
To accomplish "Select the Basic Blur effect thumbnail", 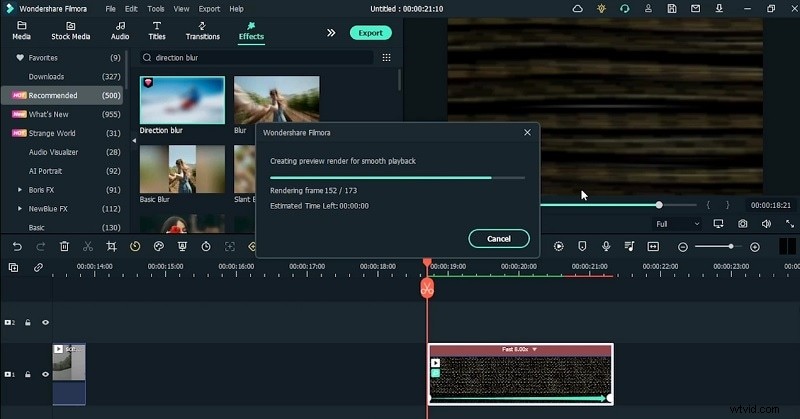I will (x=182, y=169).
